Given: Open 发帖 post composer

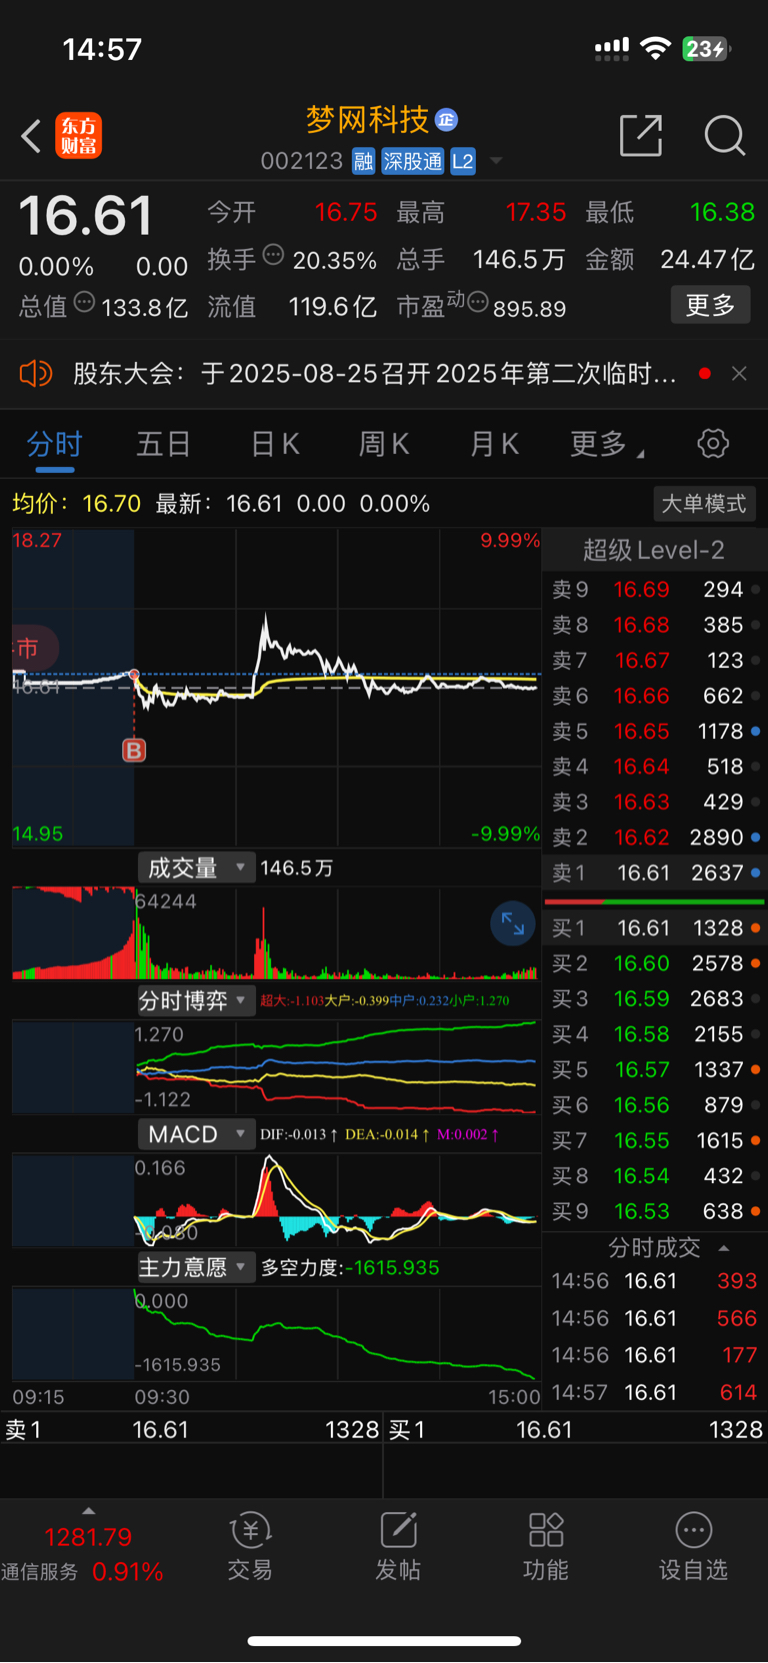Looking at the screenshot, I should 398,1546.
